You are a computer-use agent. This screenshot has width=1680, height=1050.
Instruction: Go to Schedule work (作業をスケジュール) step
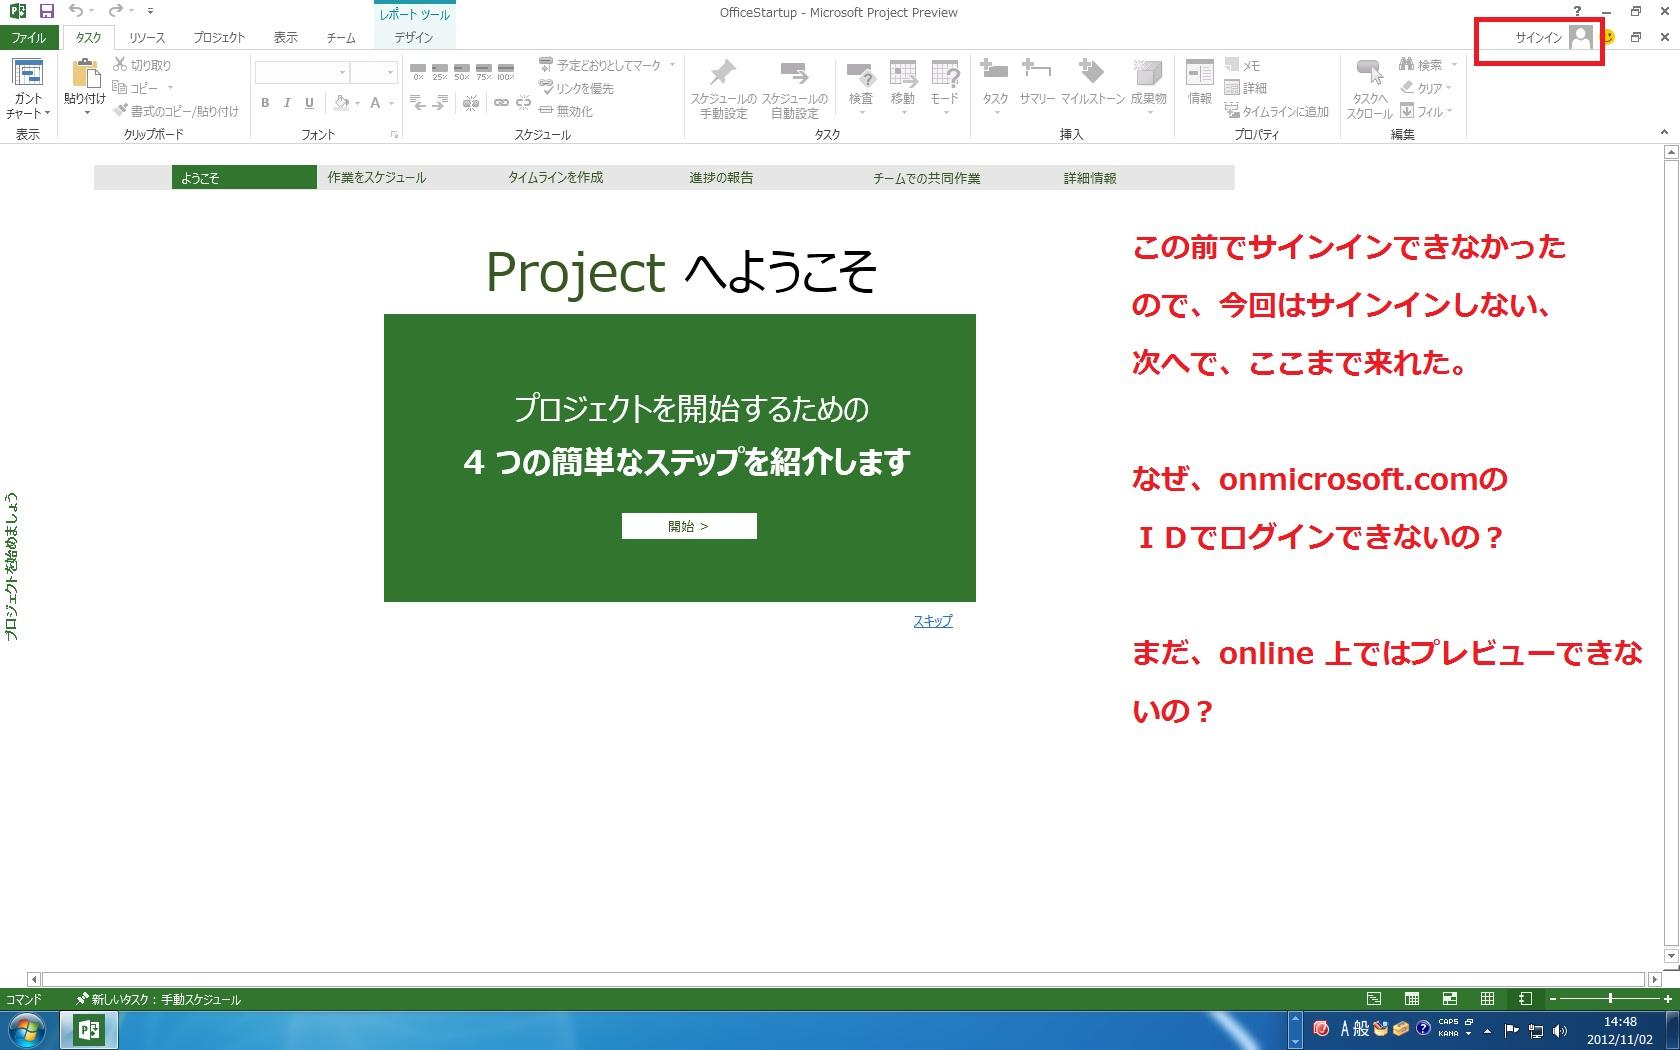click(377, 178)
